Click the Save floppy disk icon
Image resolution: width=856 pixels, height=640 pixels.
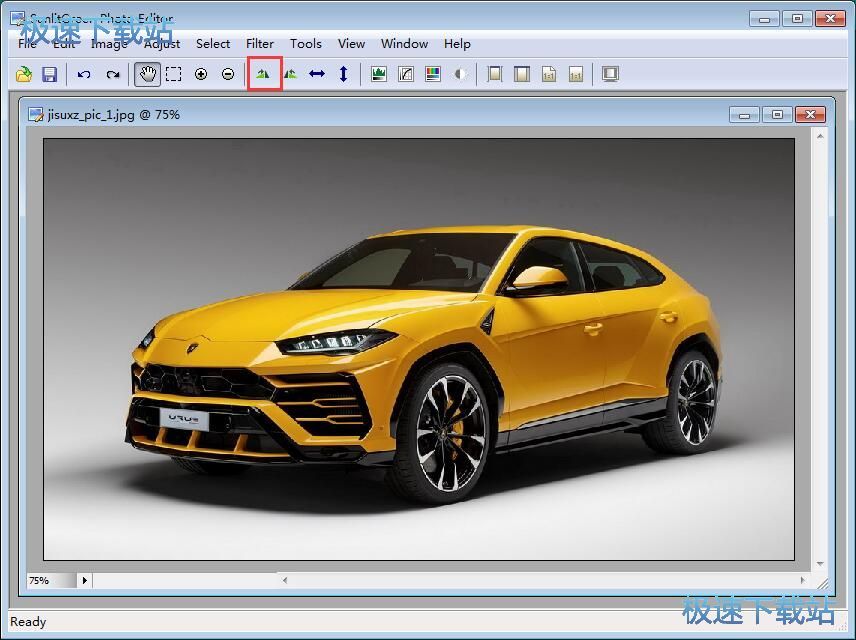click(x=49, y=74)
